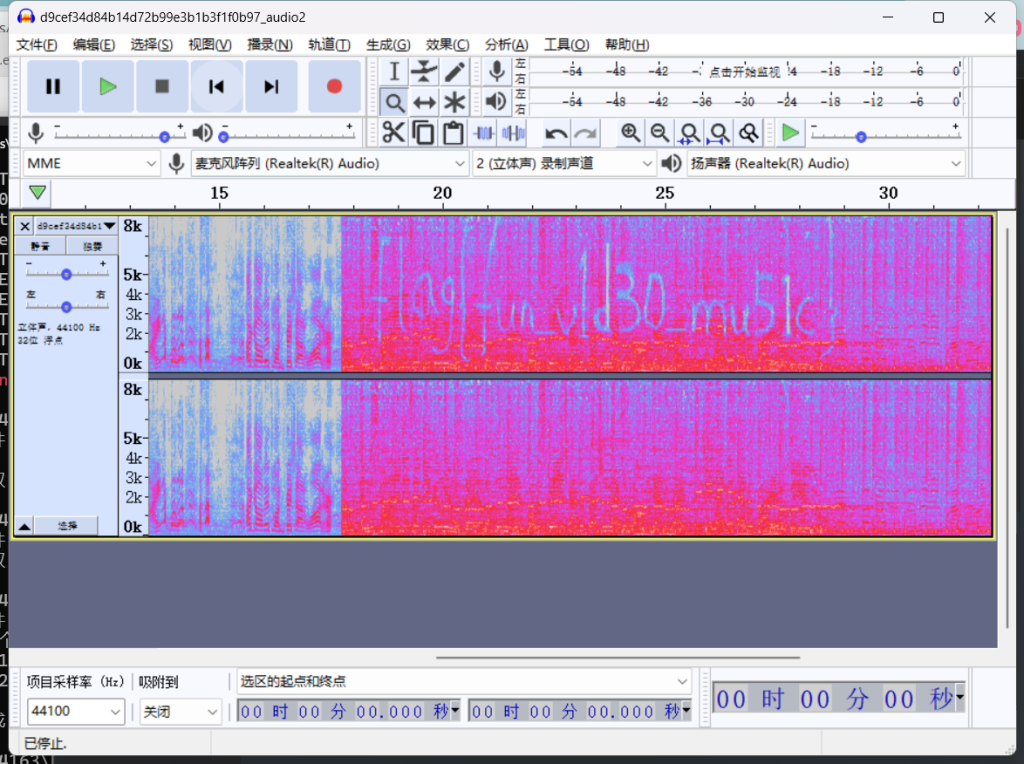Open the 效果(C) menu
The width and height of the screenshot is (1024, 764).
[447, 45]
